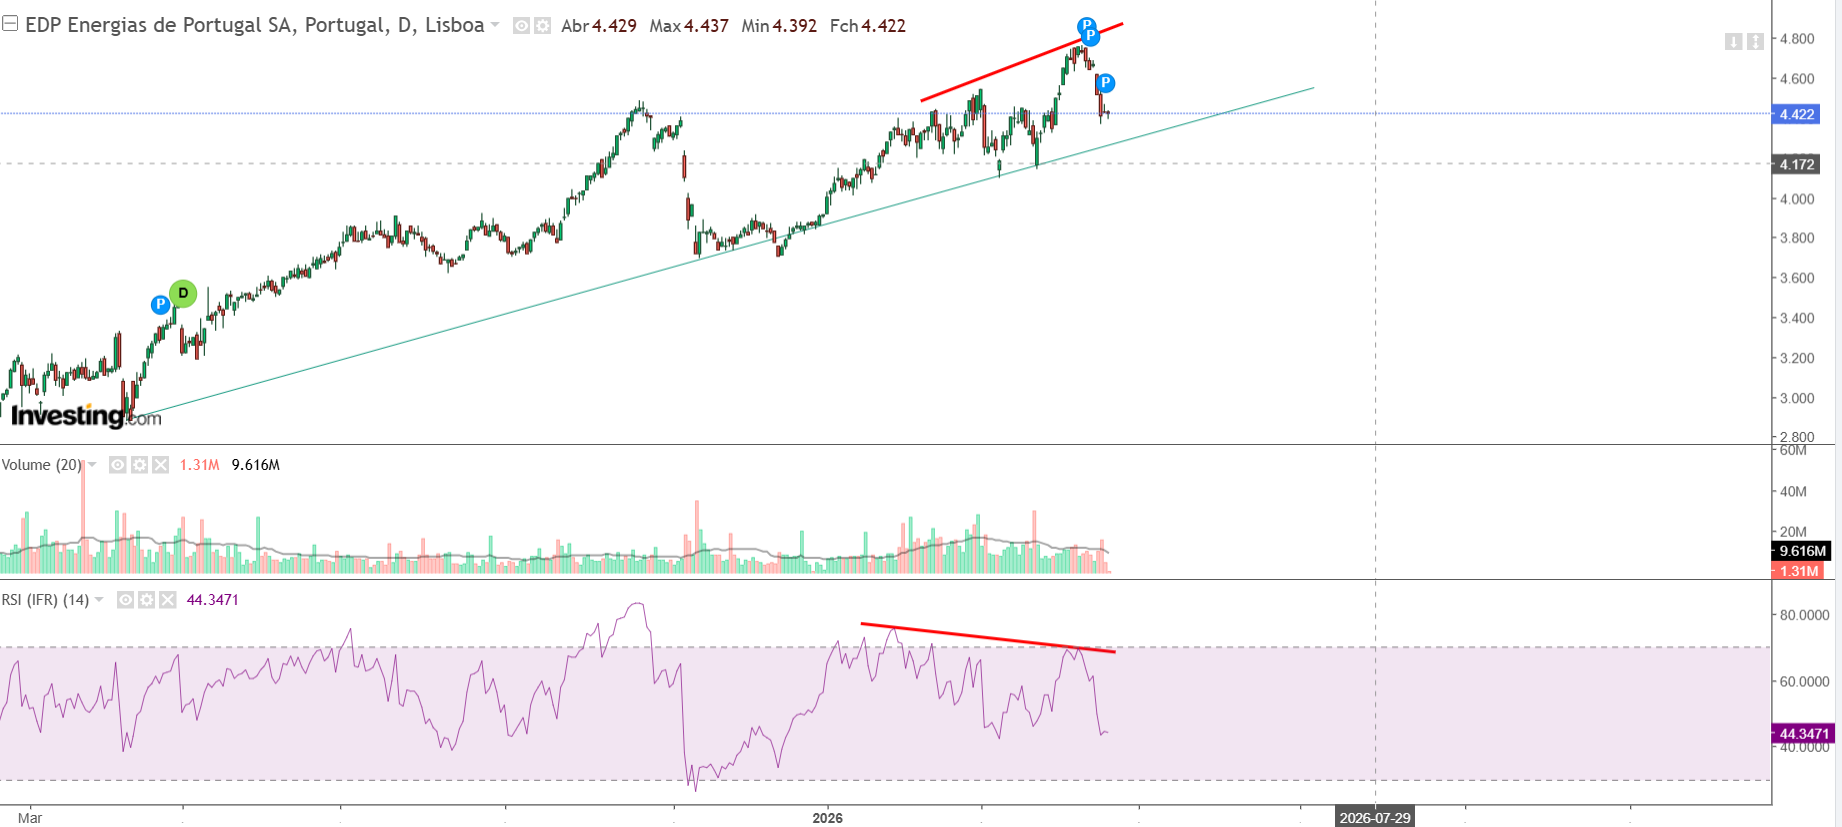1842x827 pixels.
Task: Click the 3.000 tick on the price scale
Action: tap(1797, 398)
